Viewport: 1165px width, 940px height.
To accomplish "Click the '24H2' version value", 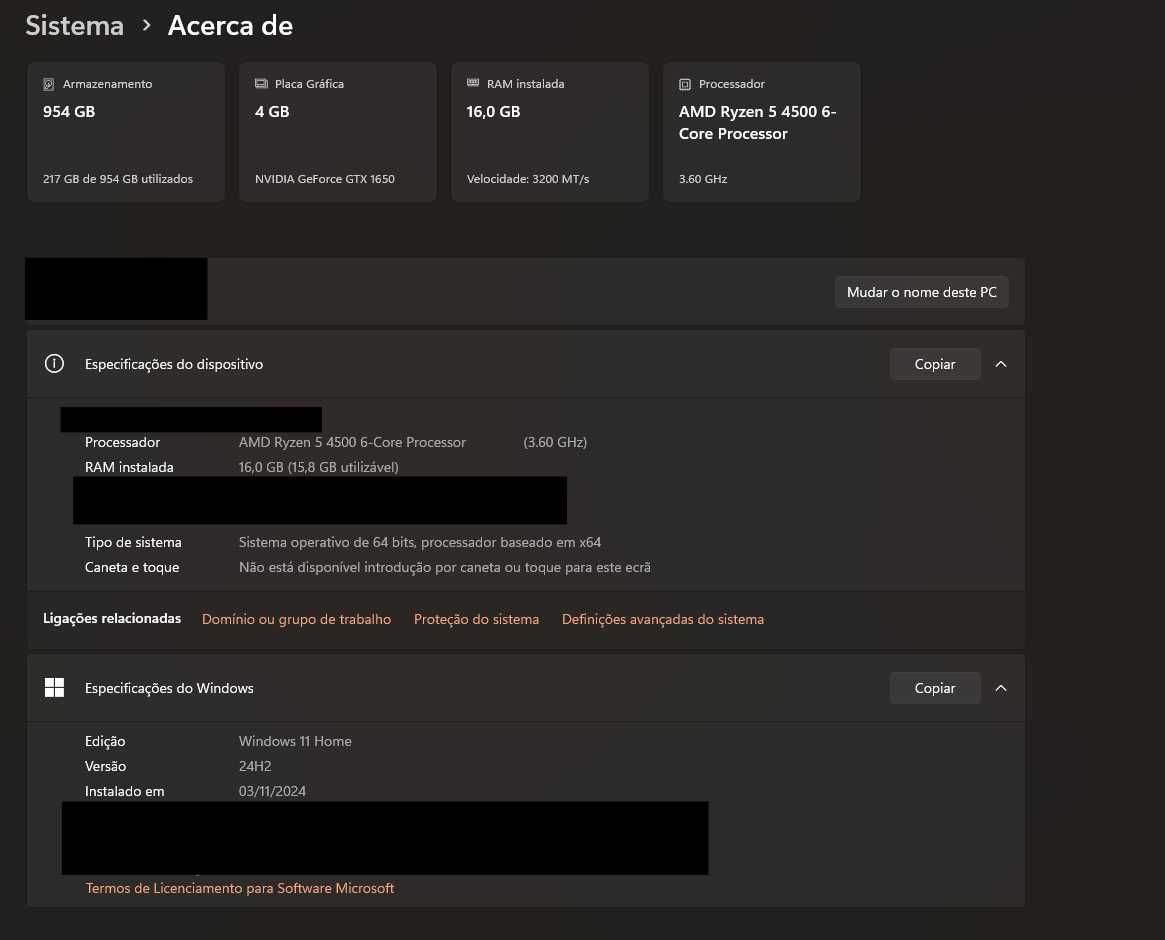I will pyautogui.click(x=255, y=766).
